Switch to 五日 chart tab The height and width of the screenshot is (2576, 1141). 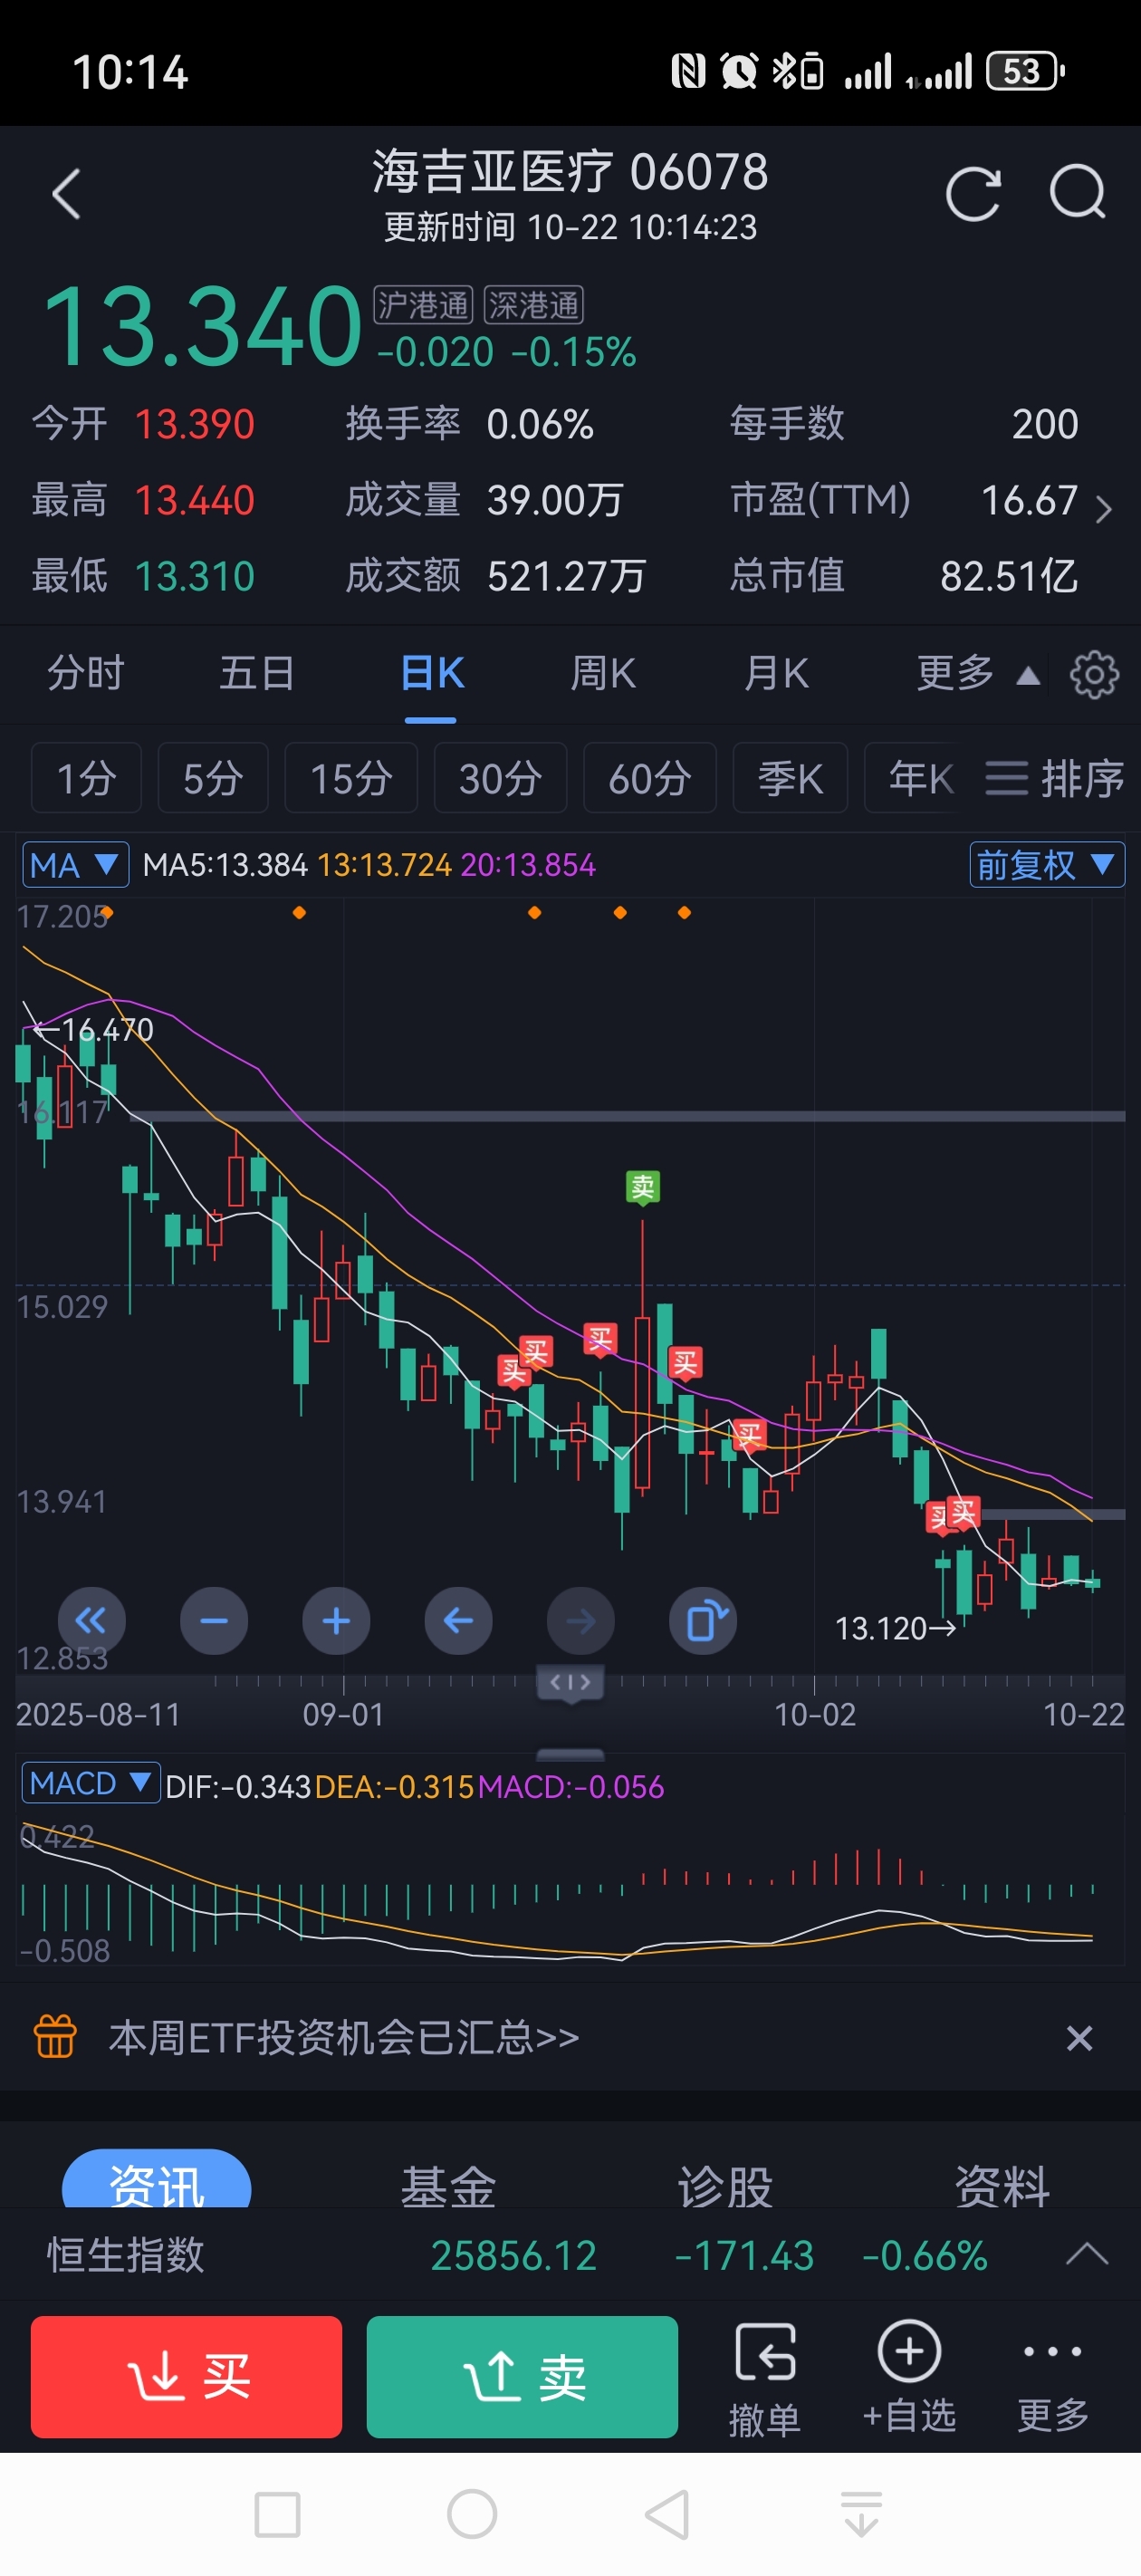[x=257, y=673]
